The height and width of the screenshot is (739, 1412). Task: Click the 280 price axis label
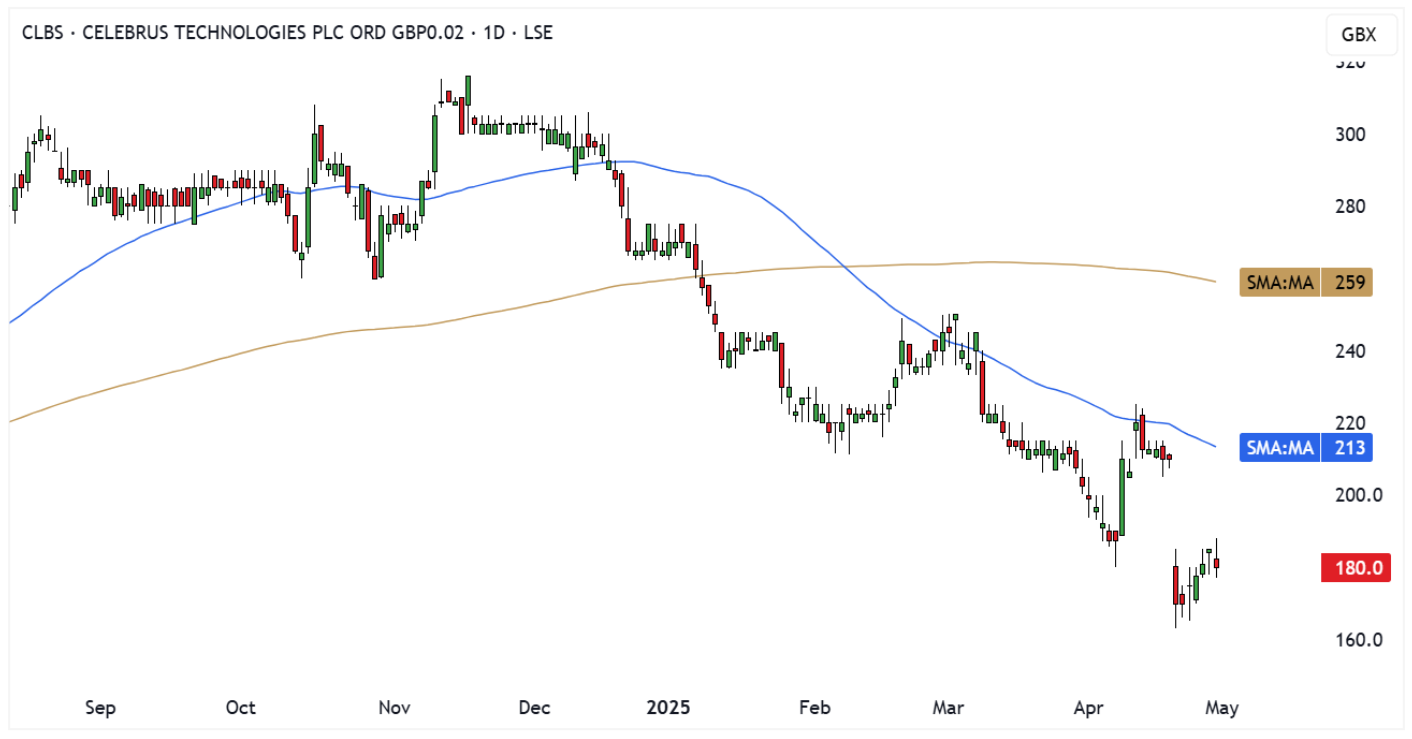coord(1351,207)
